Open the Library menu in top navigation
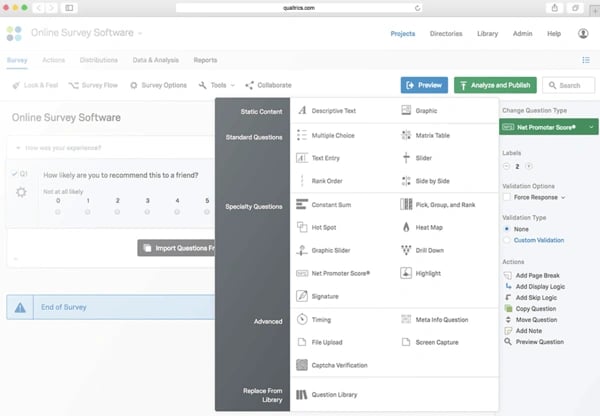Viewport: 600px width, 416px height. point(488,33)
